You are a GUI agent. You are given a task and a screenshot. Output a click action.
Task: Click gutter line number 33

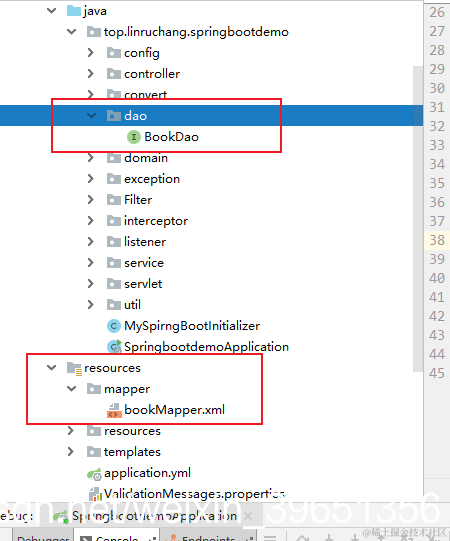pos(437,145)
